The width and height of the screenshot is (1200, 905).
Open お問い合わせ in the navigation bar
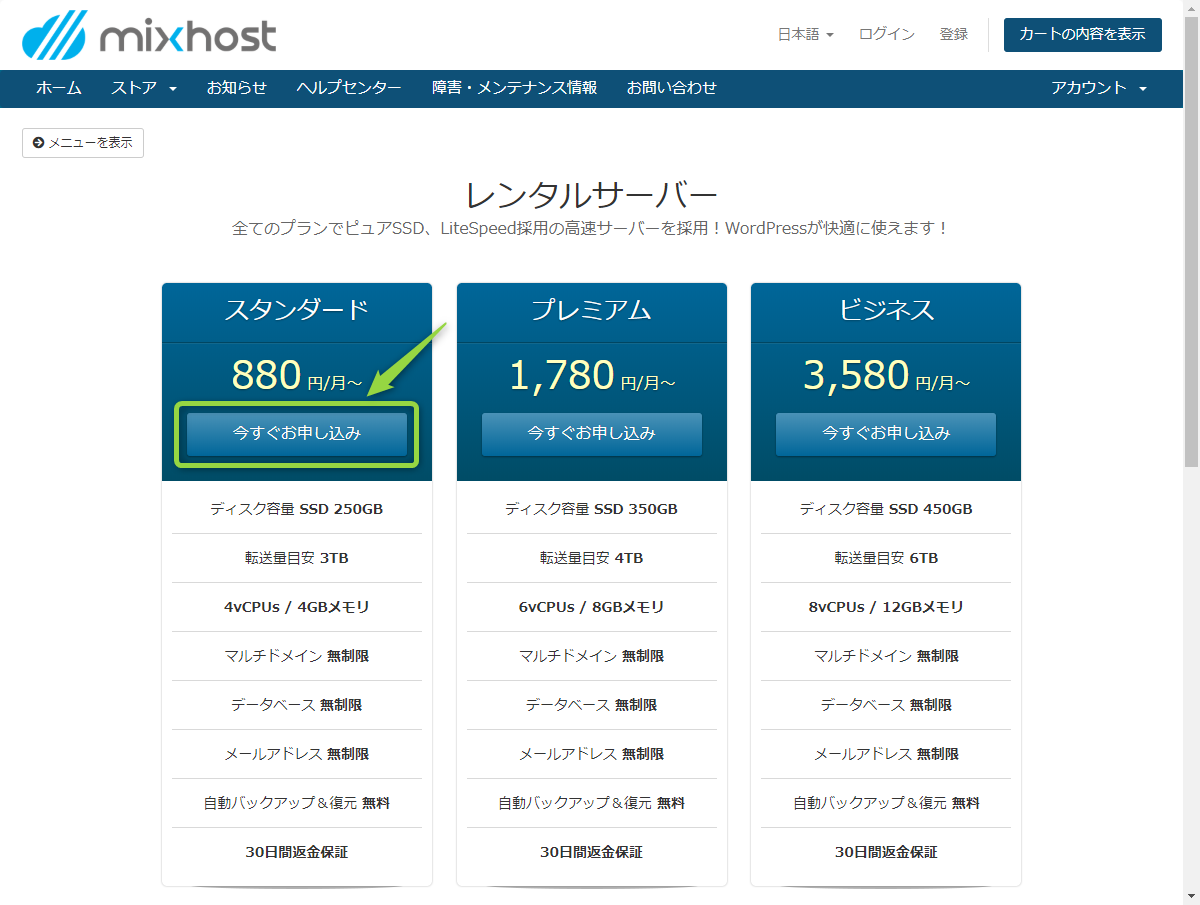pyautogui.click(x=672, y=88)
